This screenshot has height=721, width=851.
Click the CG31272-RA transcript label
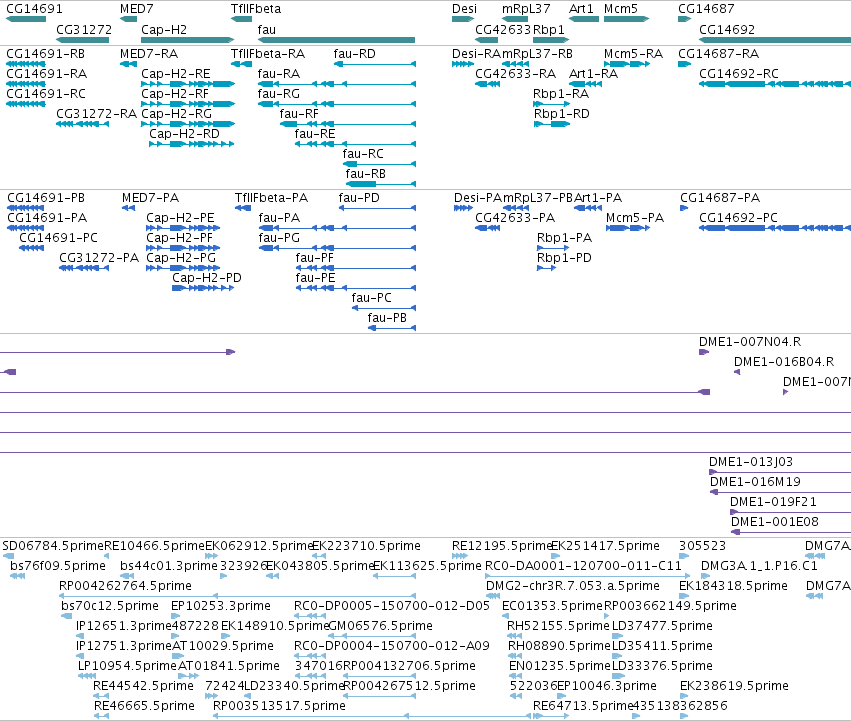tap(97, 114)
